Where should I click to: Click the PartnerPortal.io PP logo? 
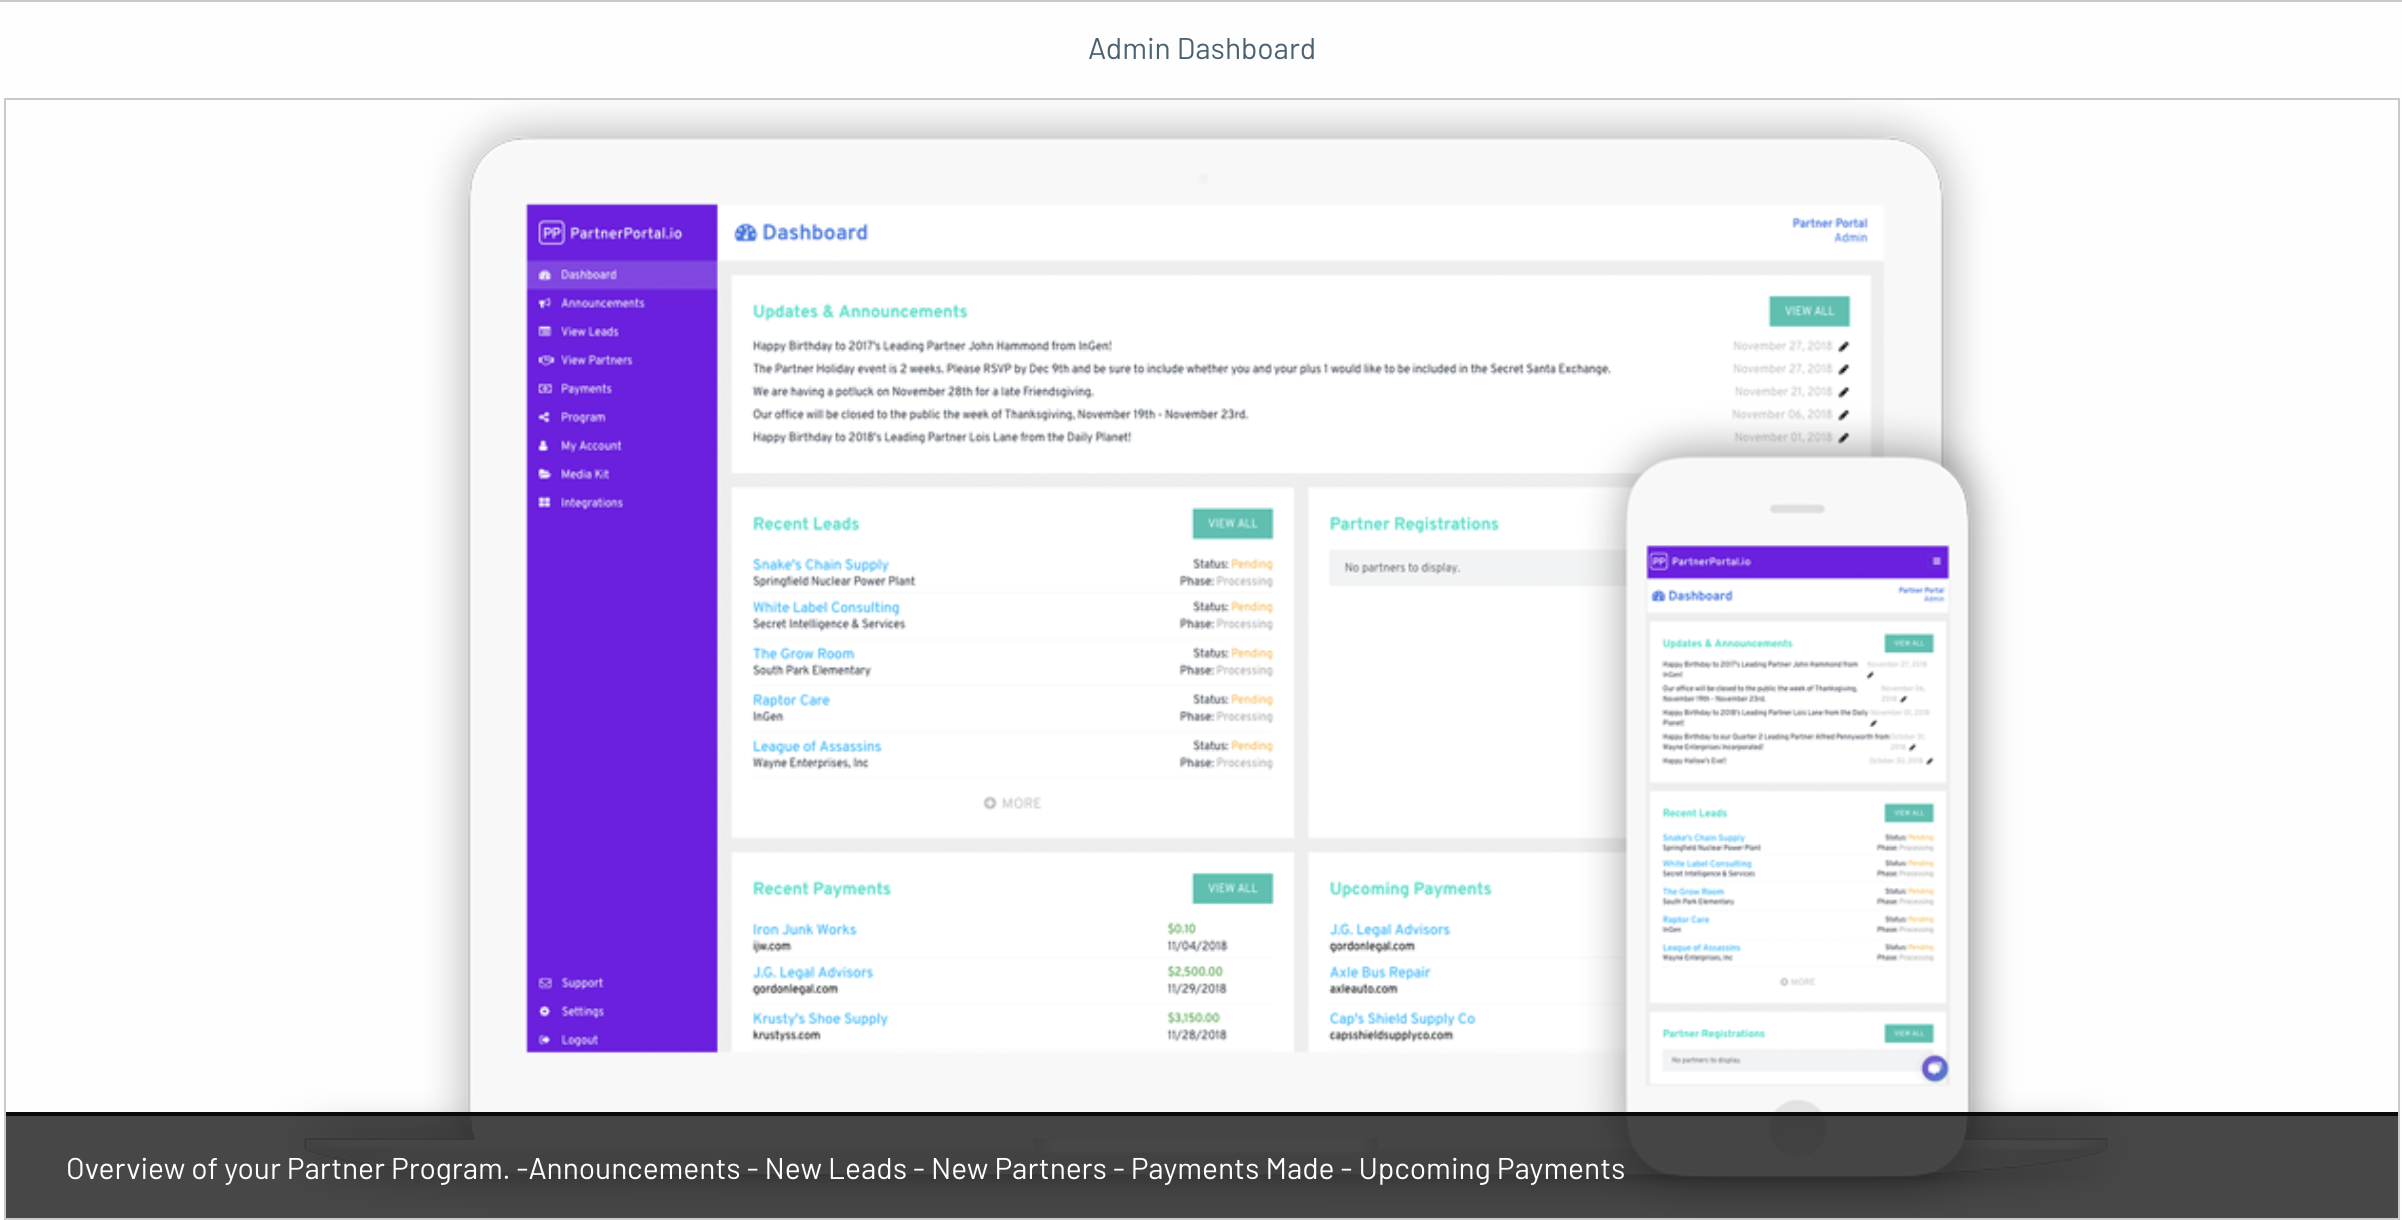[x=553, y=231]
